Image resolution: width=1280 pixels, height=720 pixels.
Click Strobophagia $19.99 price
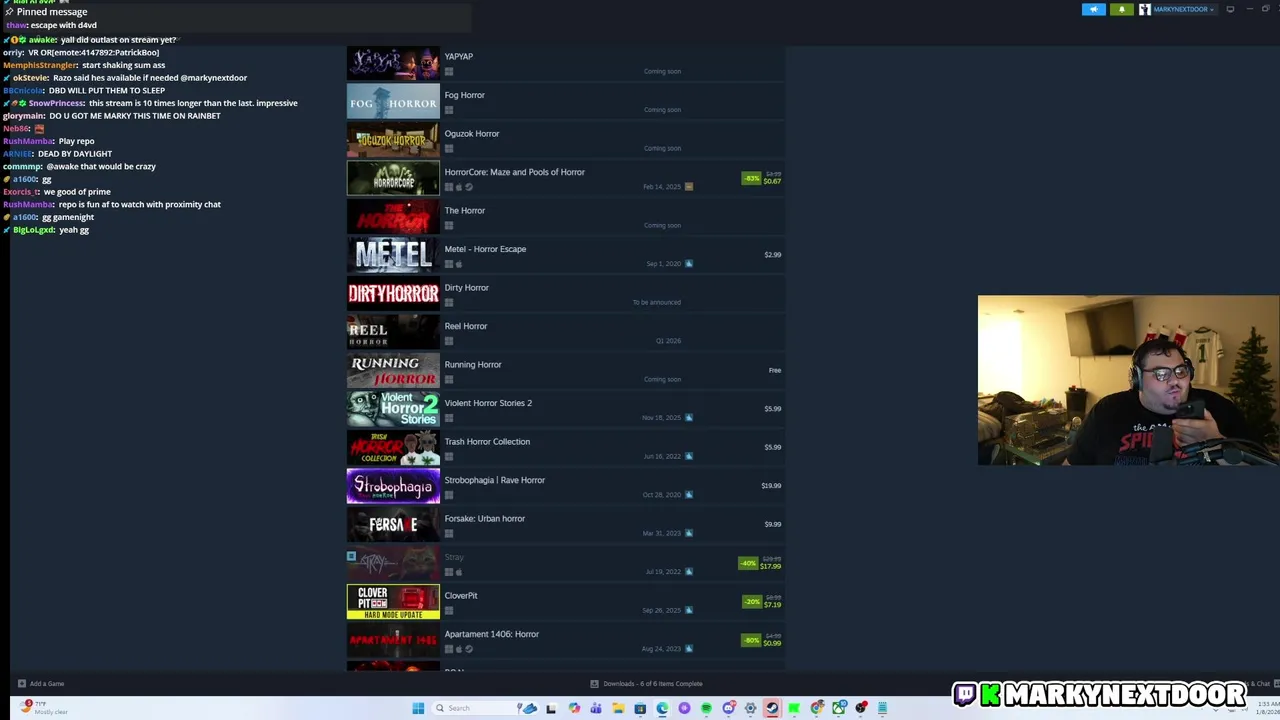[771, 486]
